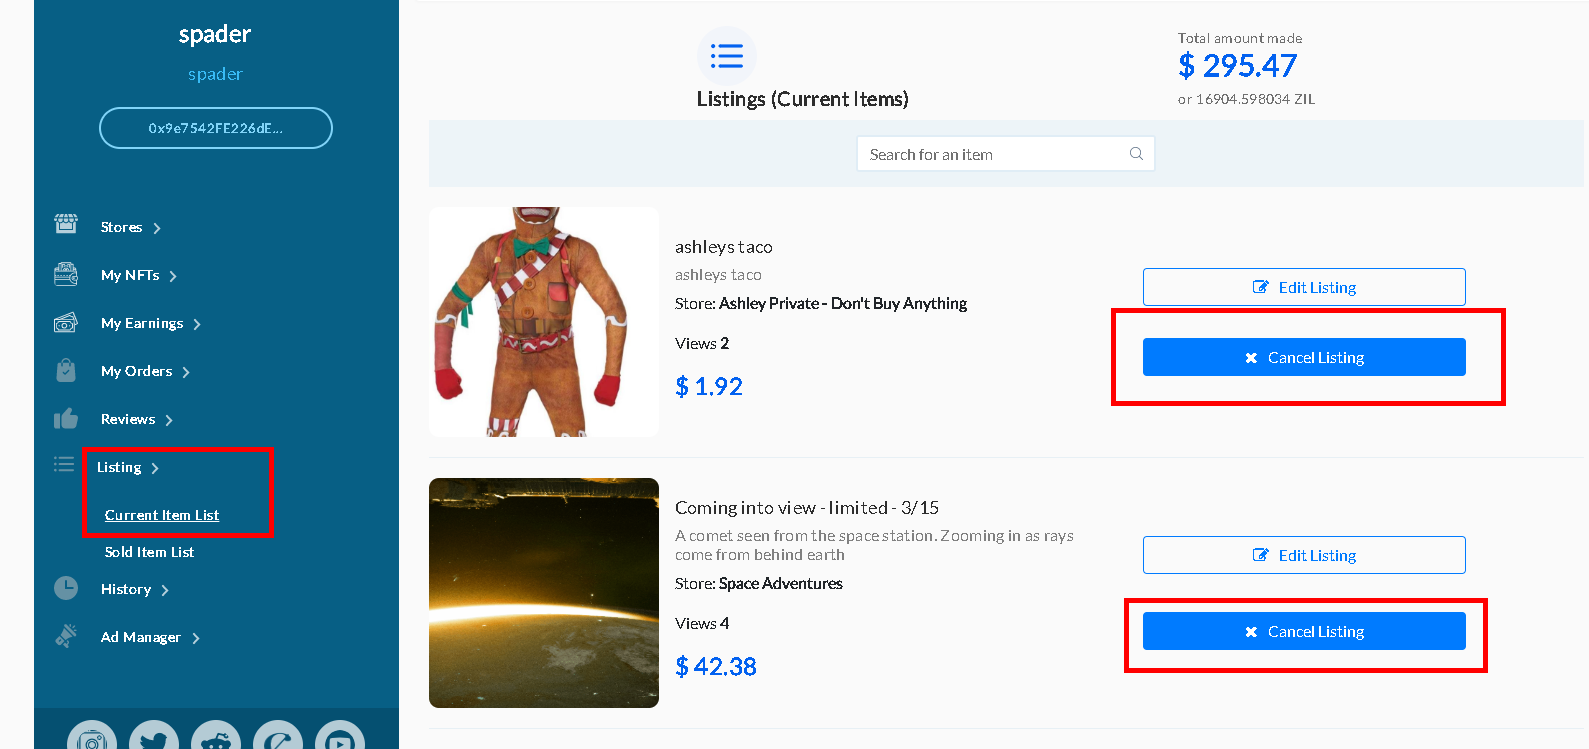Open the Sold Item List menu entry
1589x749 pixels.
pos(149,552)
